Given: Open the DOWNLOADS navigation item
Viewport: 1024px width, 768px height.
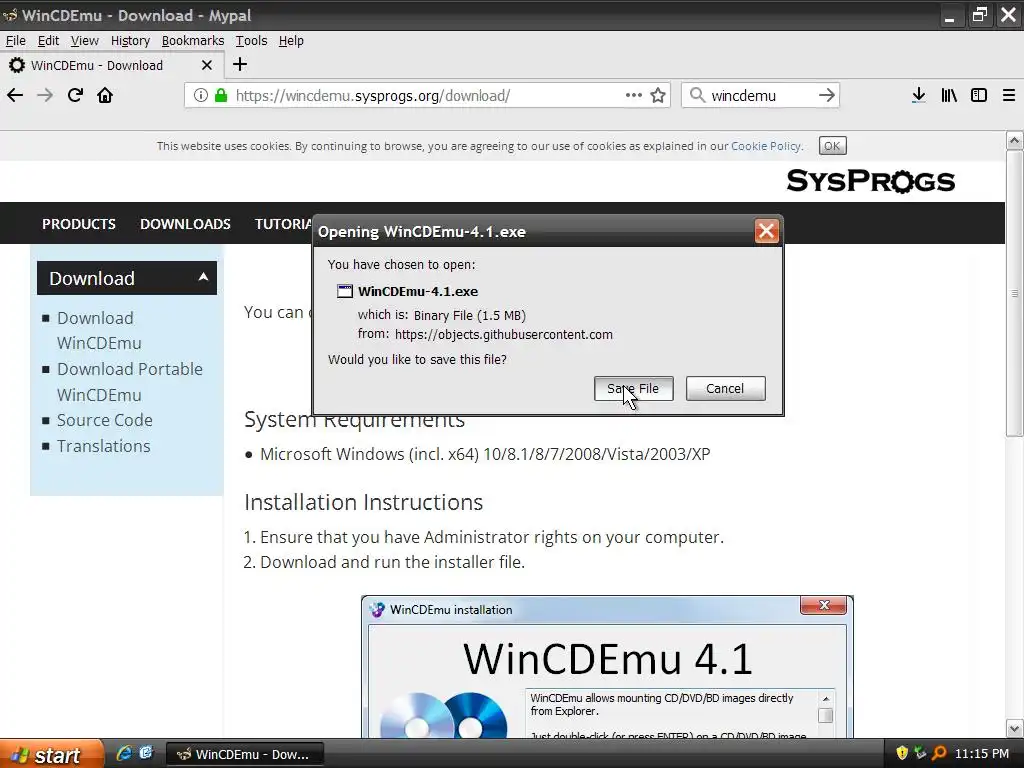Looking at the screenshot, I should [185, 224].
